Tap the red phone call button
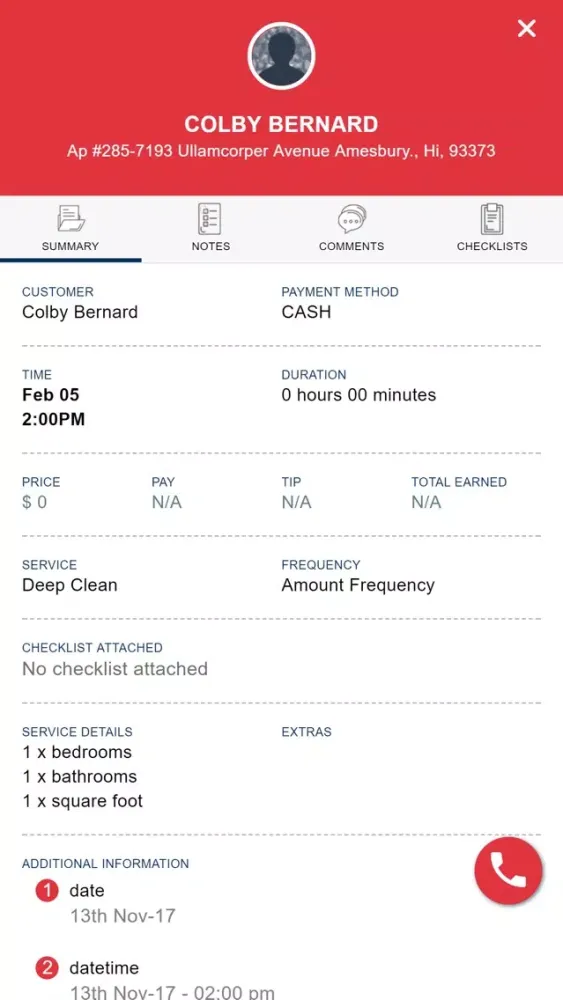Image resolution: width=563 pixels, height=1000 pixels. tap(508, 870)
